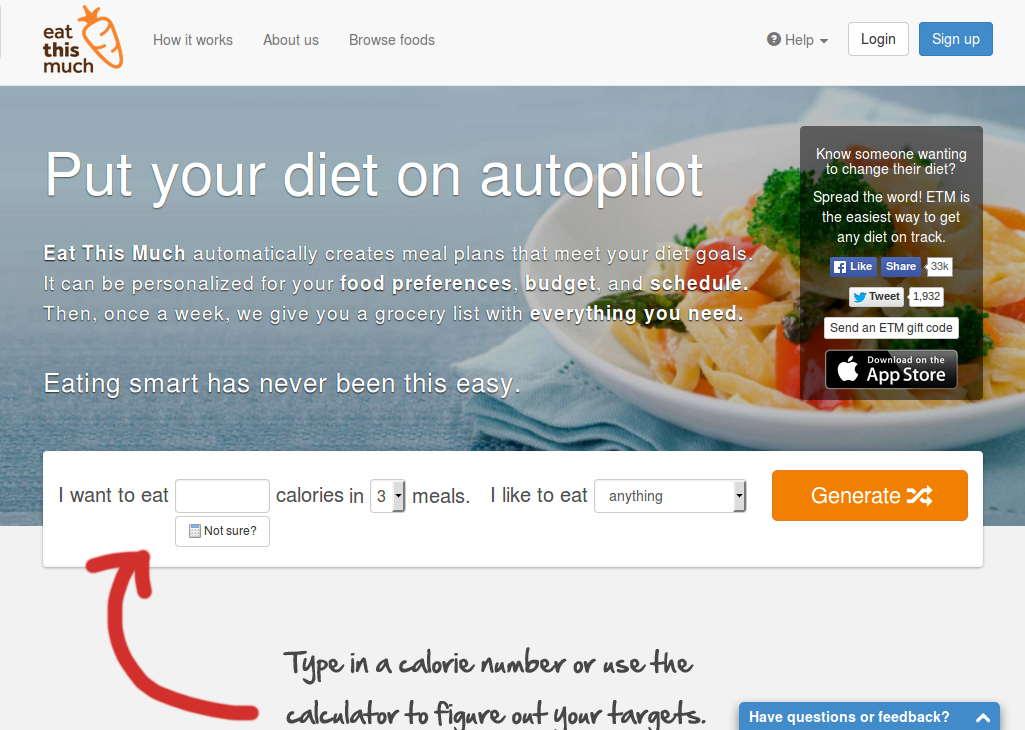
Task: Open the Download on the App Store badge
Action: (891, 369)
